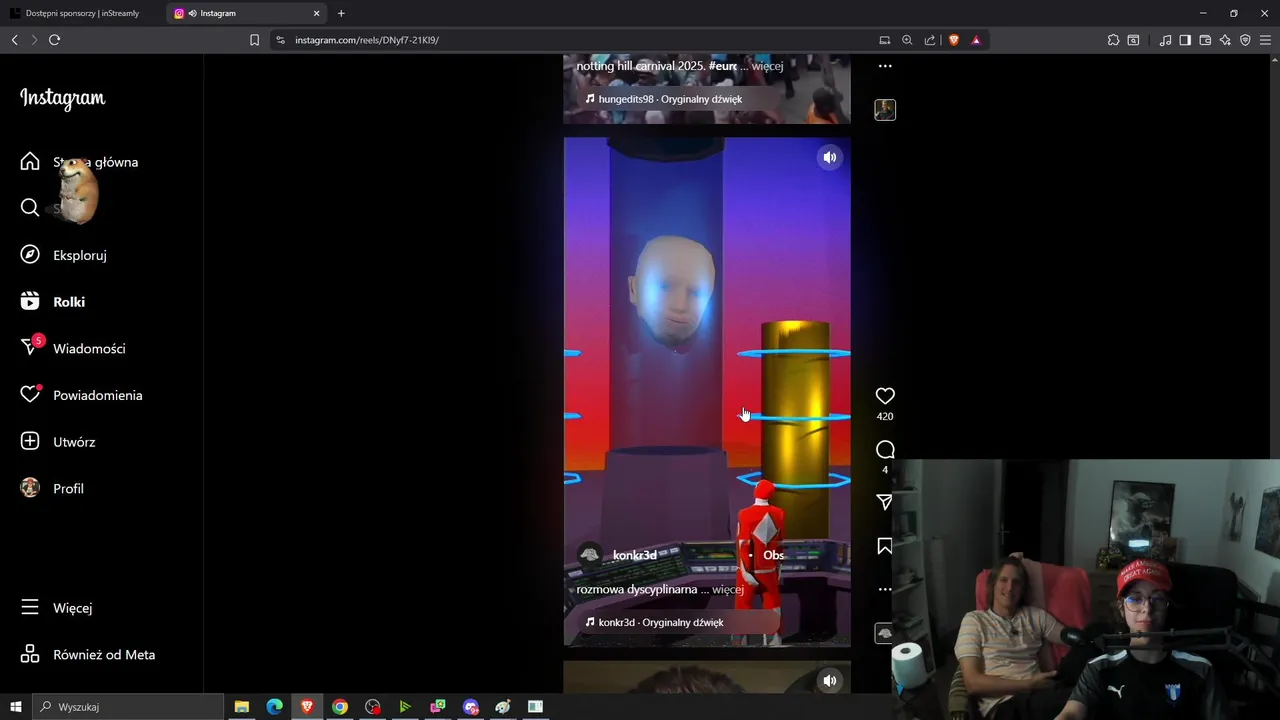Viewport: 1280px width, 720px height.
Task: Reload the current page
Action: (54, 40)
